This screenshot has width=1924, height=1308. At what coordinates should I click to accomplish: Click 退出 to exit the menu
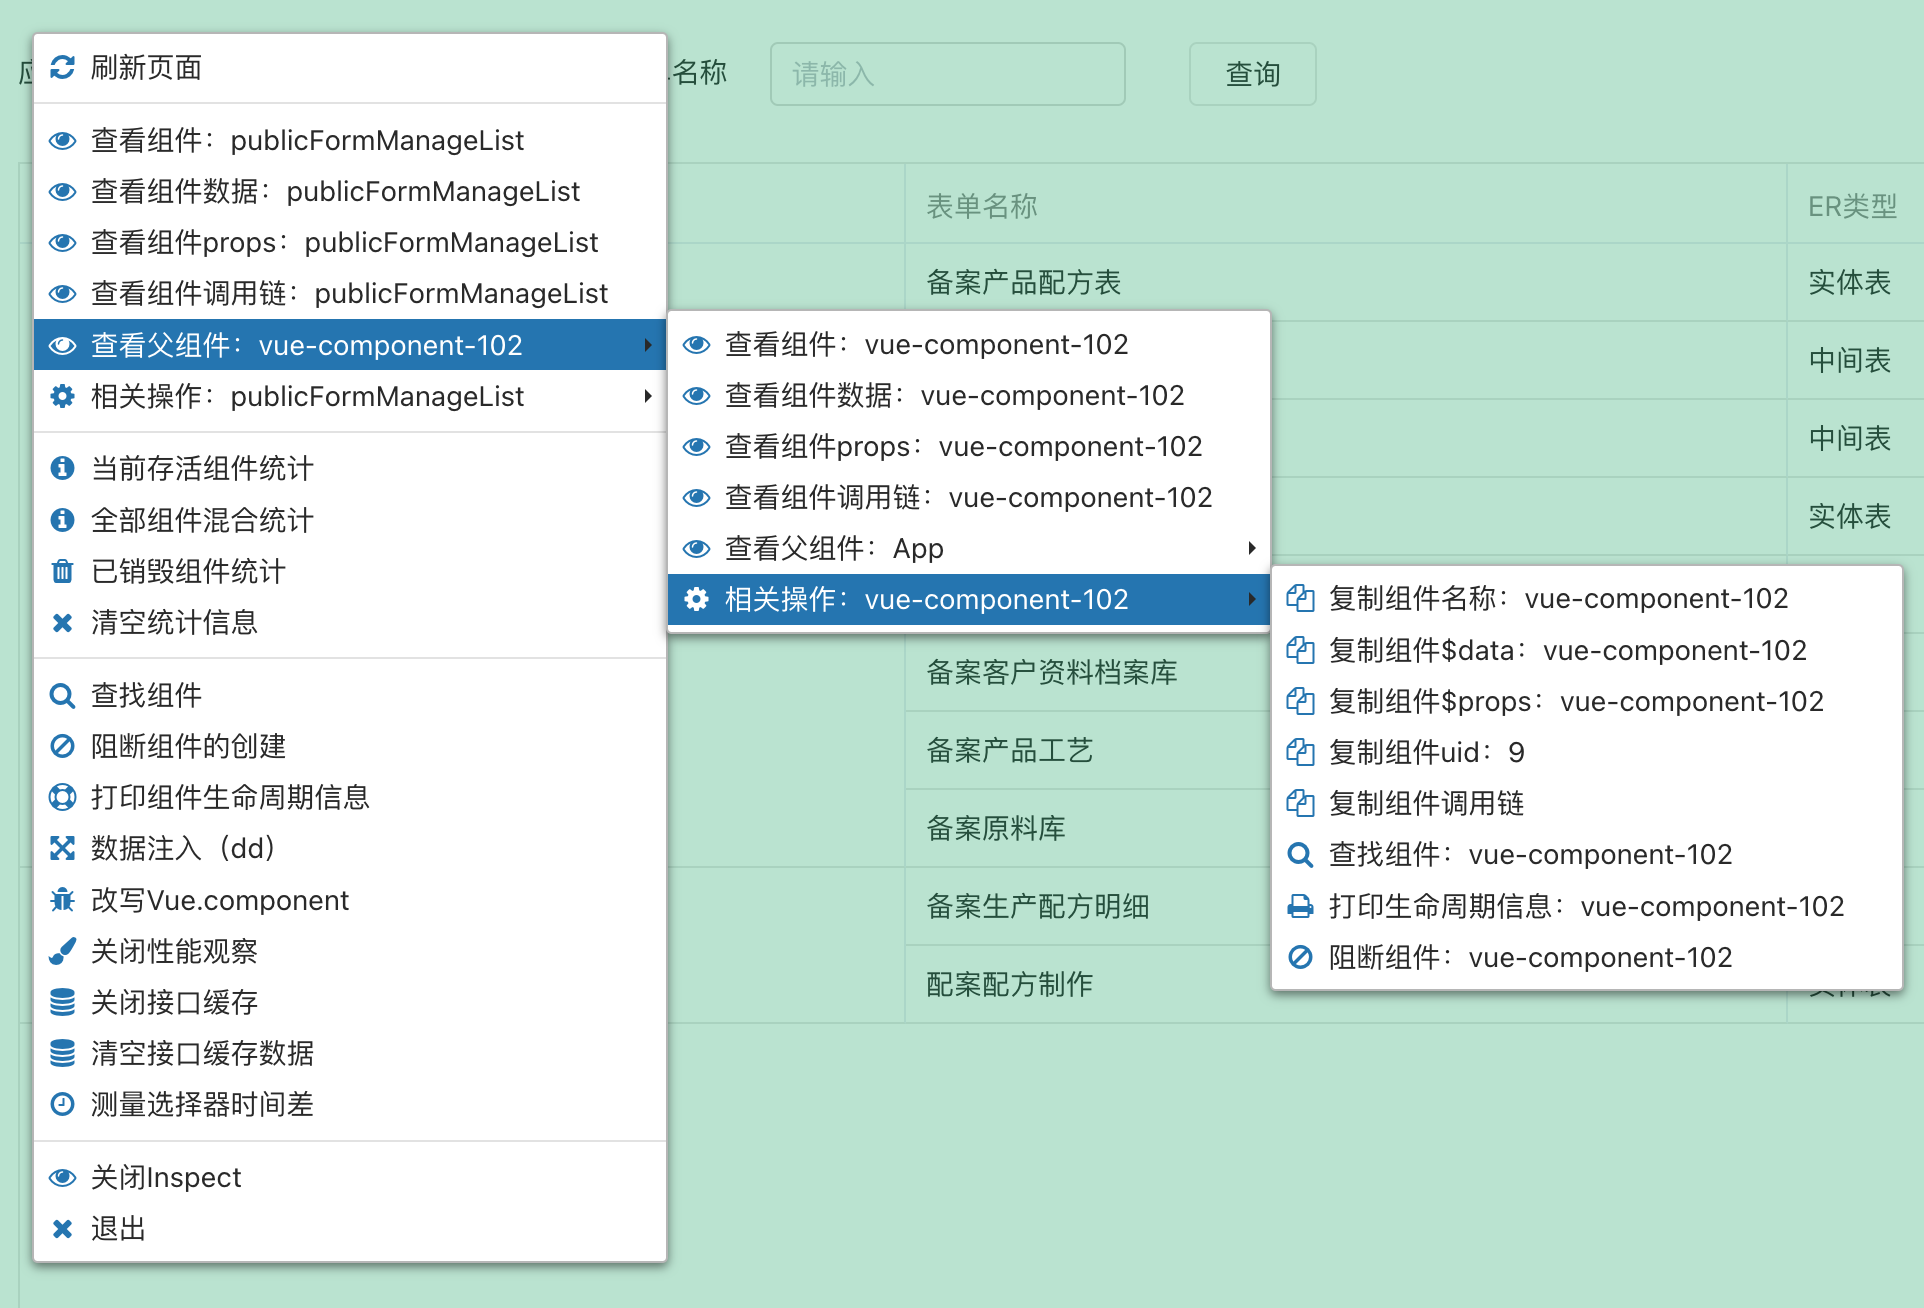point(118,1228)
